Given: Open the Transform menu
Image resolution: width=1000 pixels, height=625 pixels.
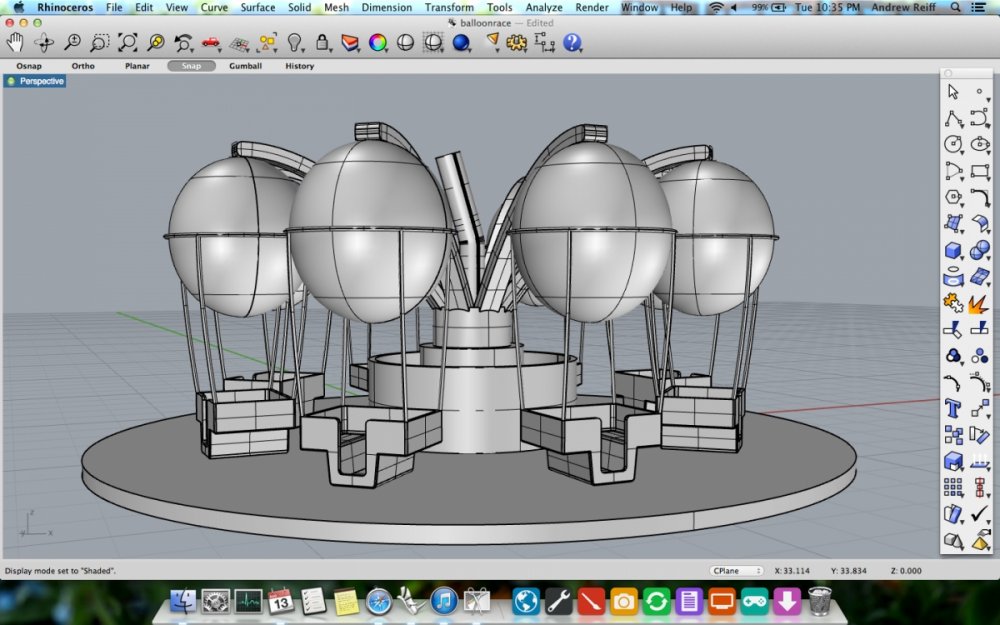Looking at the screenshot, I should 449,7.
